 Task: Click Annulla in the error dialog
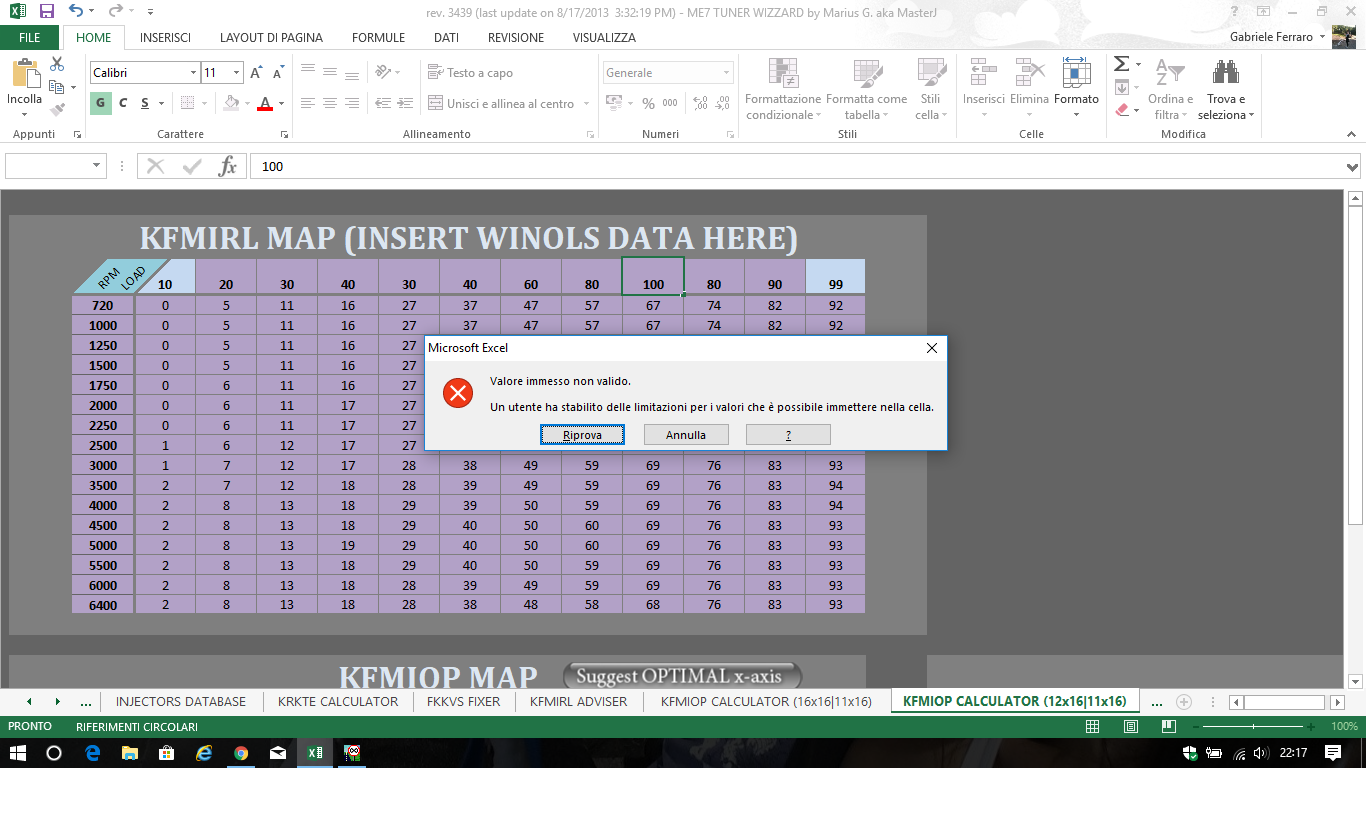[x=686, y=435]
